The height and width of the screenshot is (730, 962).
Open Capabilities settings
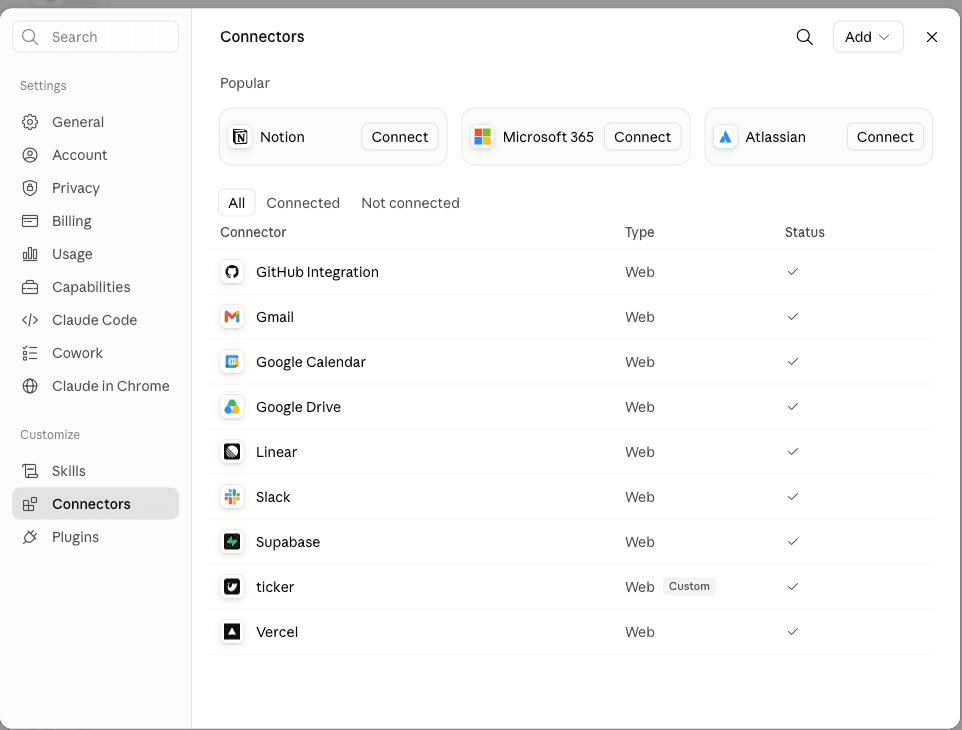coord(96,287)
